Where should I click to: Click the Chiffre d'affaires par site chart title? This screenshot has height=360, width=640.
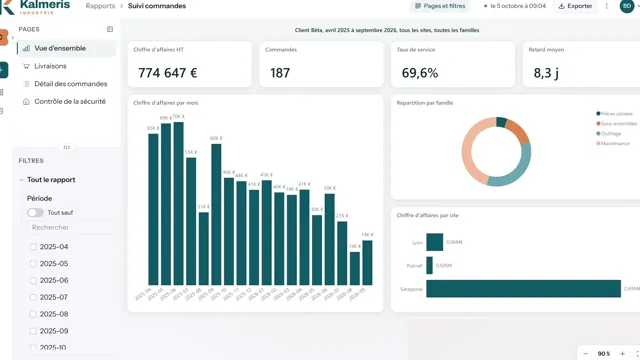pyautogui.click(x=427, y=215)
